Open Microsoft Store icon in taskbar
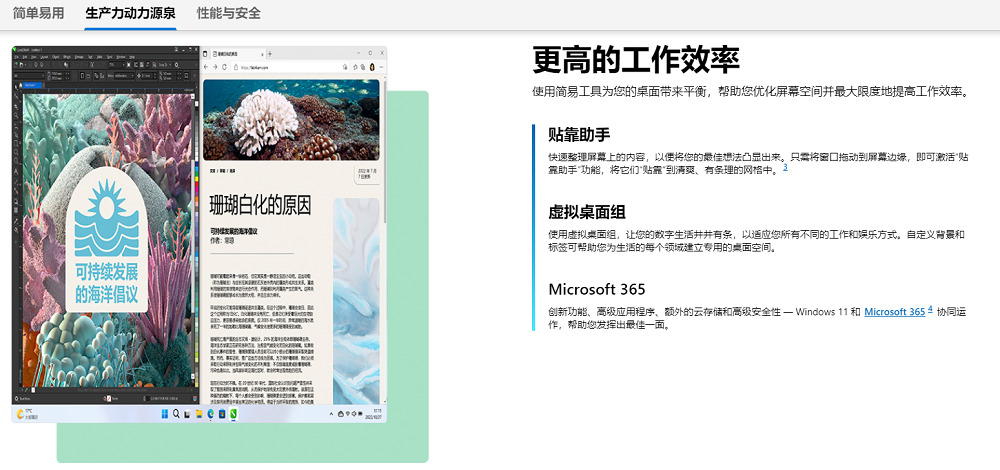 [x=222, y=413]
